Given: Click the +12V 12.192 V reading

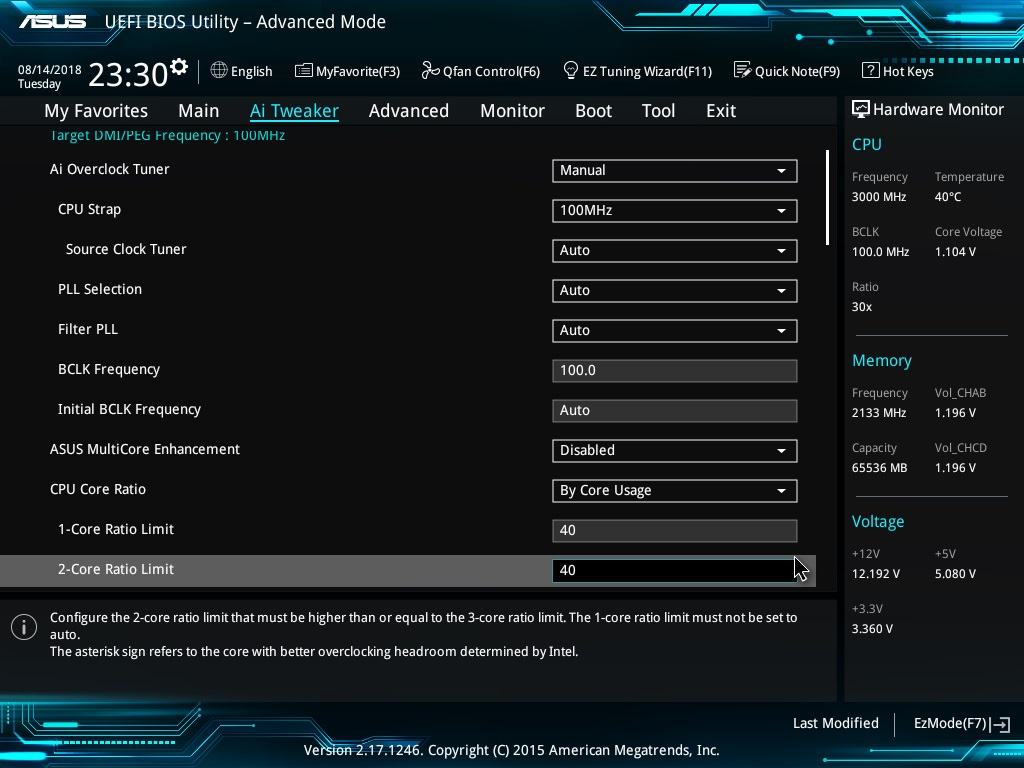Looking at the screenshot, I should pos(876,573).
